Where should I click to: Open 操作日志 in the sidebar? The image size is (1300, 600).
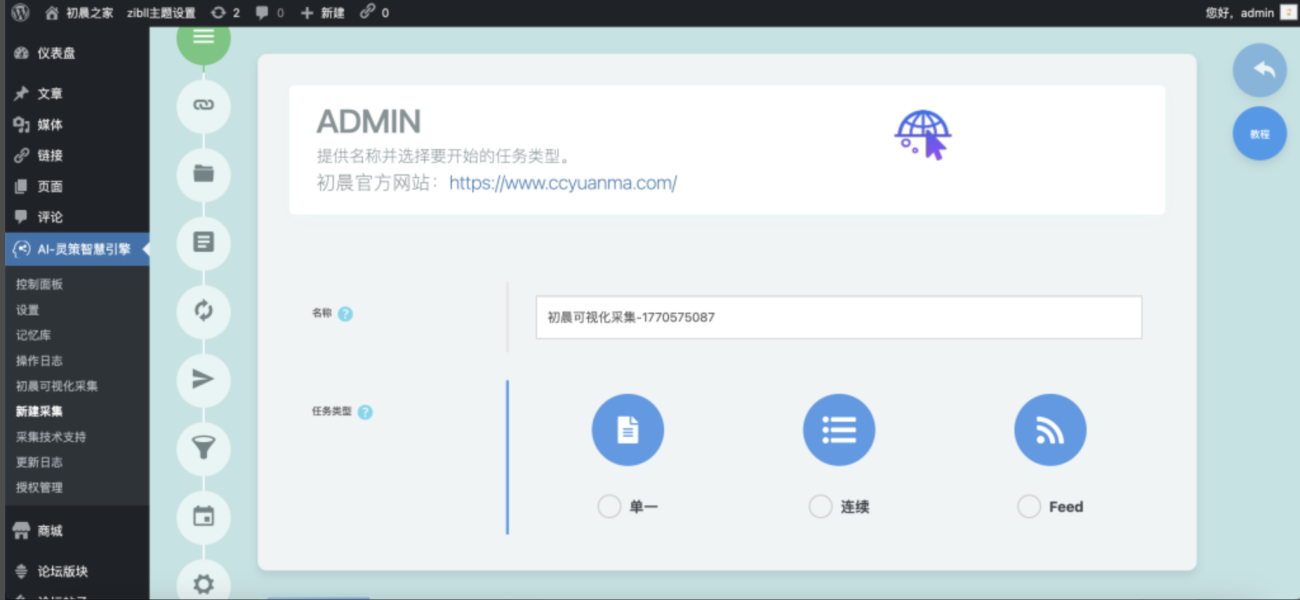tap(39, 360)
